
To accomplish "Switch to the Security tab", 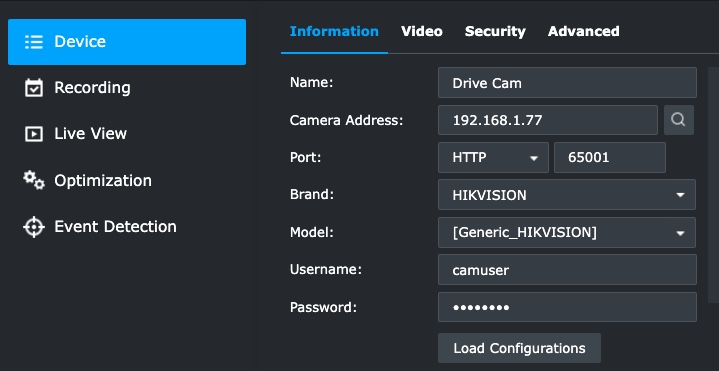I will coord(495,31).
